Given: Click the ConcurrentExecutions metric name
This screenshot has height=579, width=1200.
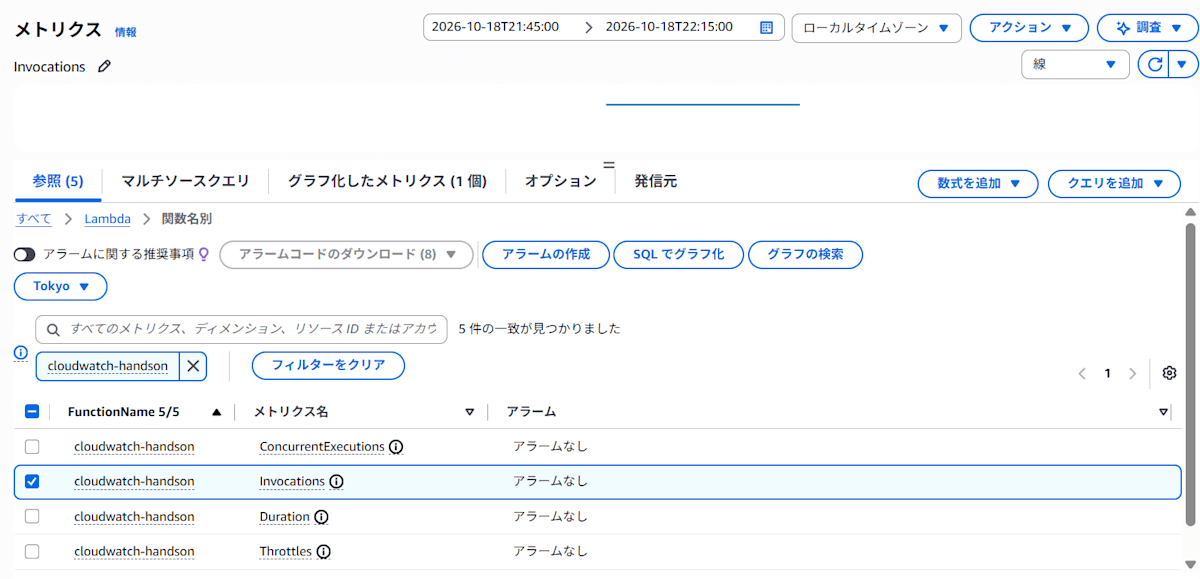Looking at the screenshot, I should 322,447.
